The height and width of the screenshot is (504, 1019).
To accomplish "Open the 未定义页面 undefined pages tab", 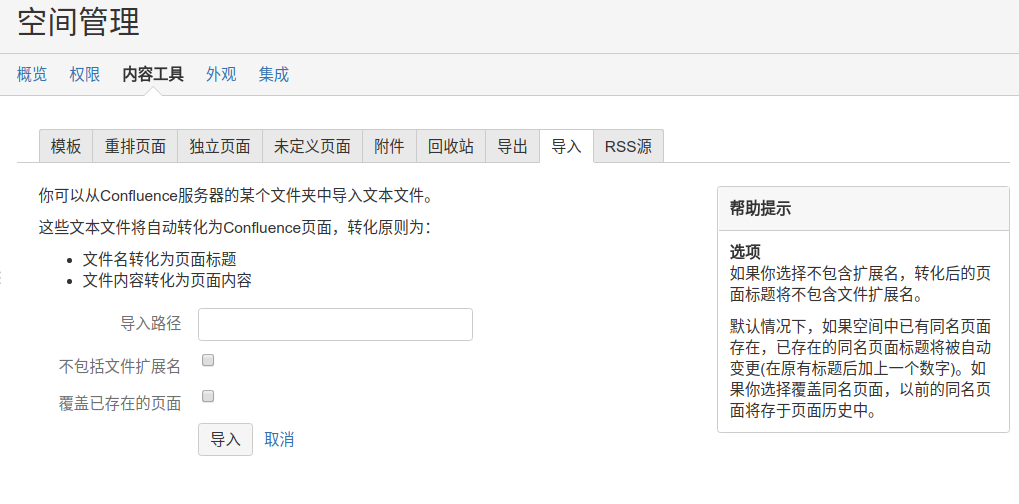I will [x=313, y=146].
